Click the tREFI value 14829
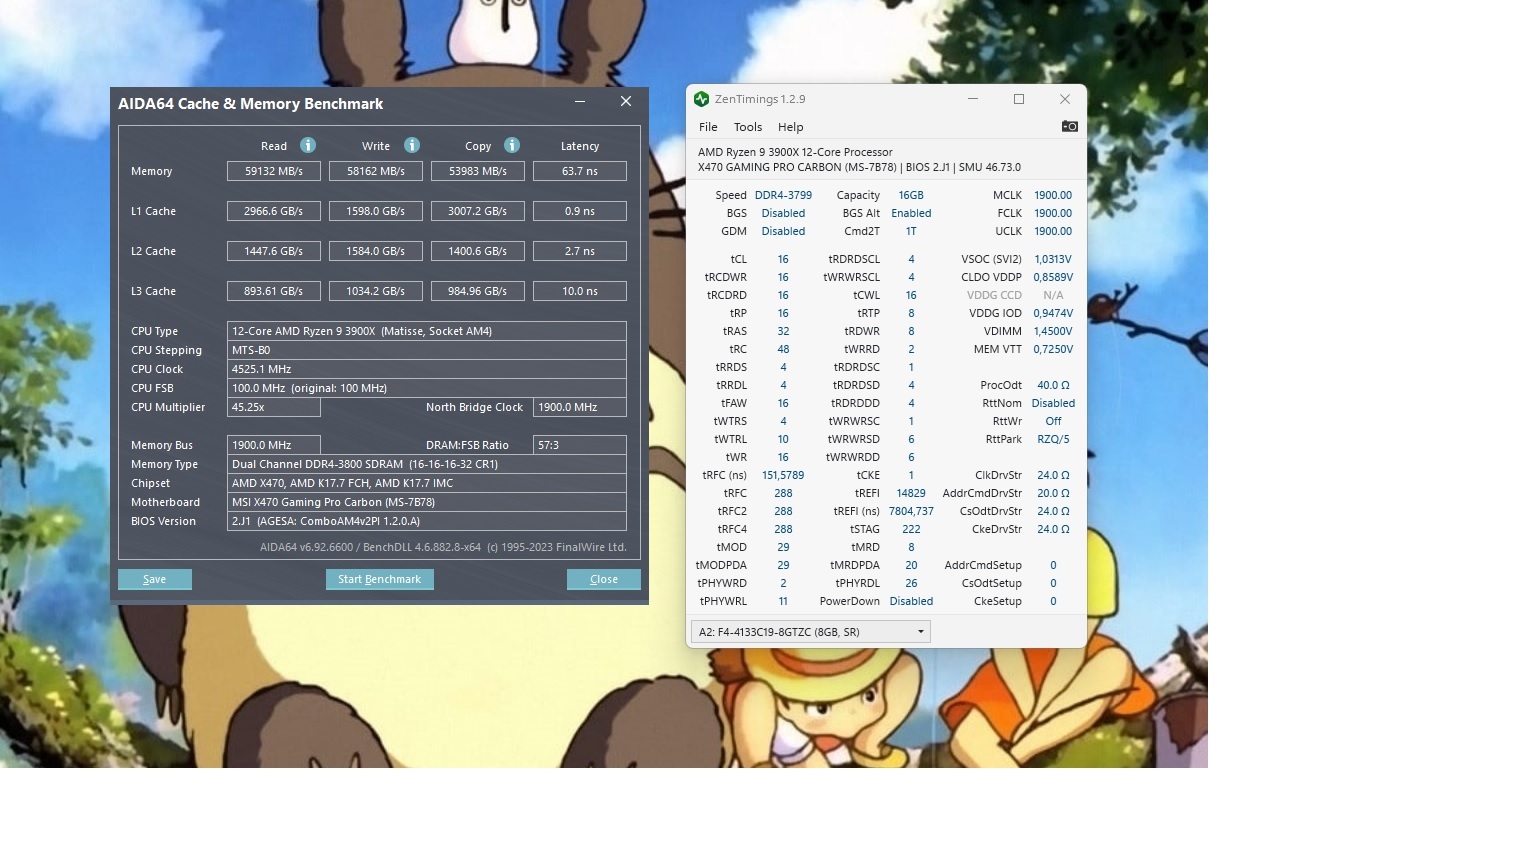Image resolution: width=1536 pixels, height=864 pixels. coord(911,493)
